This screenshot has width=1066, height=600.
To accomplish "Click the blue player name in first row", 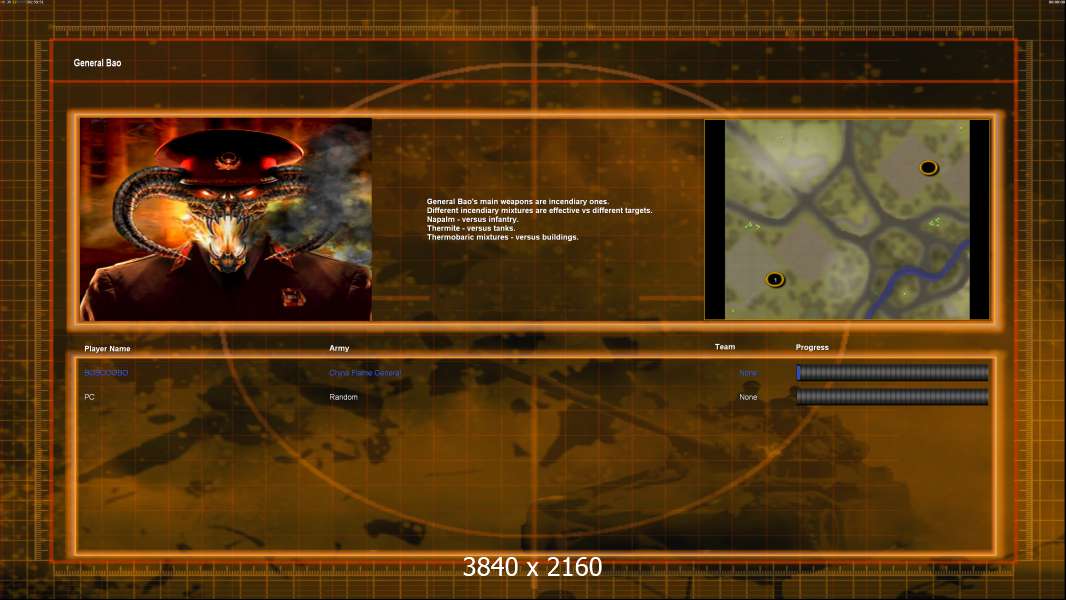I will pyautogui.click(x=106, y=372).
